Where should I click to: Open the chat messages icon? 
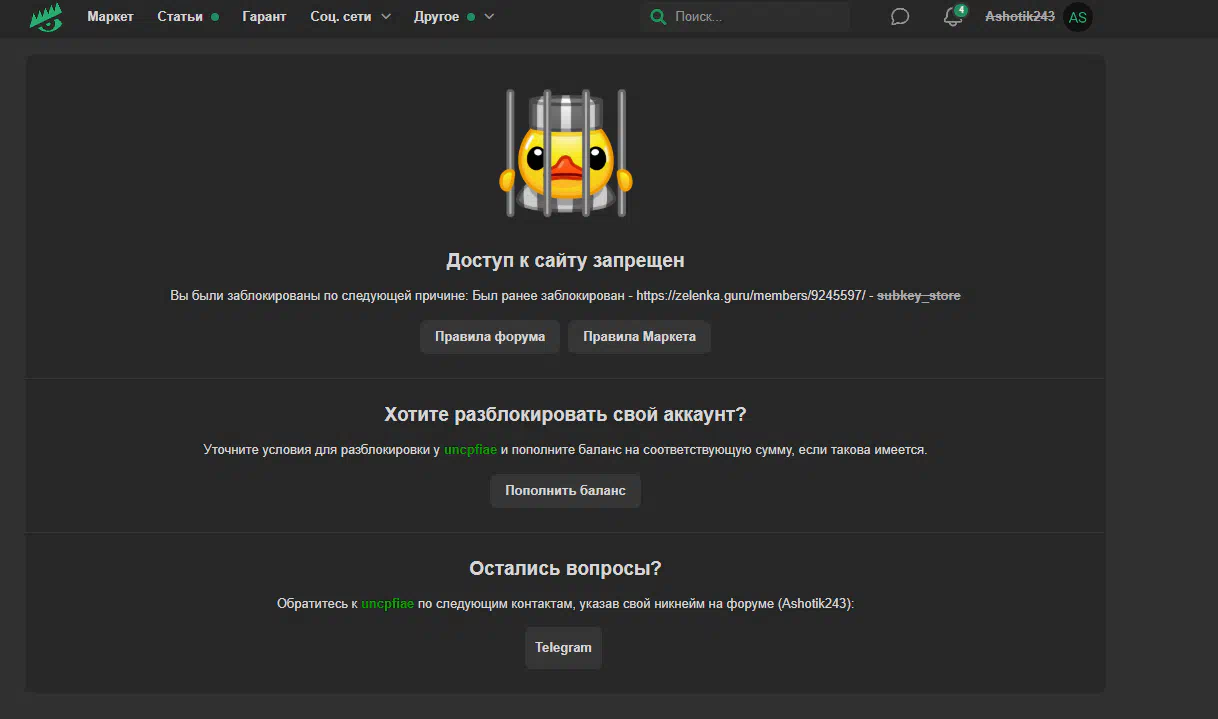coord(900,17)
